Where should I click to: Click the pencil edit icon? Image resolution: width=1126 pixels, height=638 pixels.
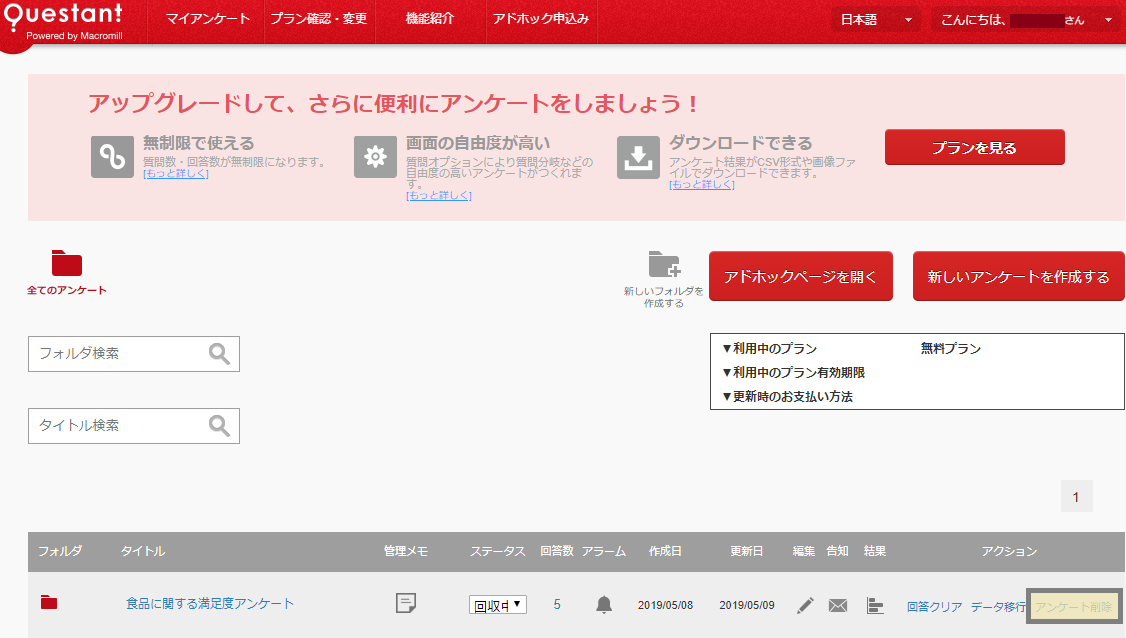click(805, 606)
